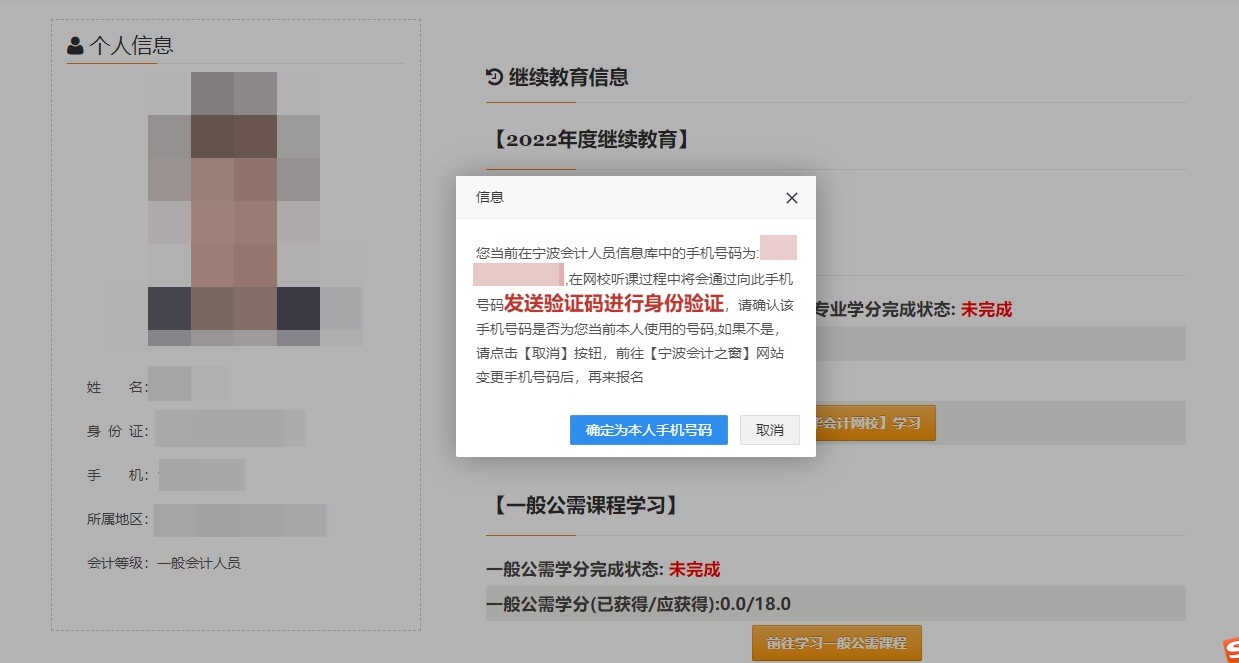Click the 姓名 label
1239x663 pixels.
pyautogui.click(x=118, y=387)
